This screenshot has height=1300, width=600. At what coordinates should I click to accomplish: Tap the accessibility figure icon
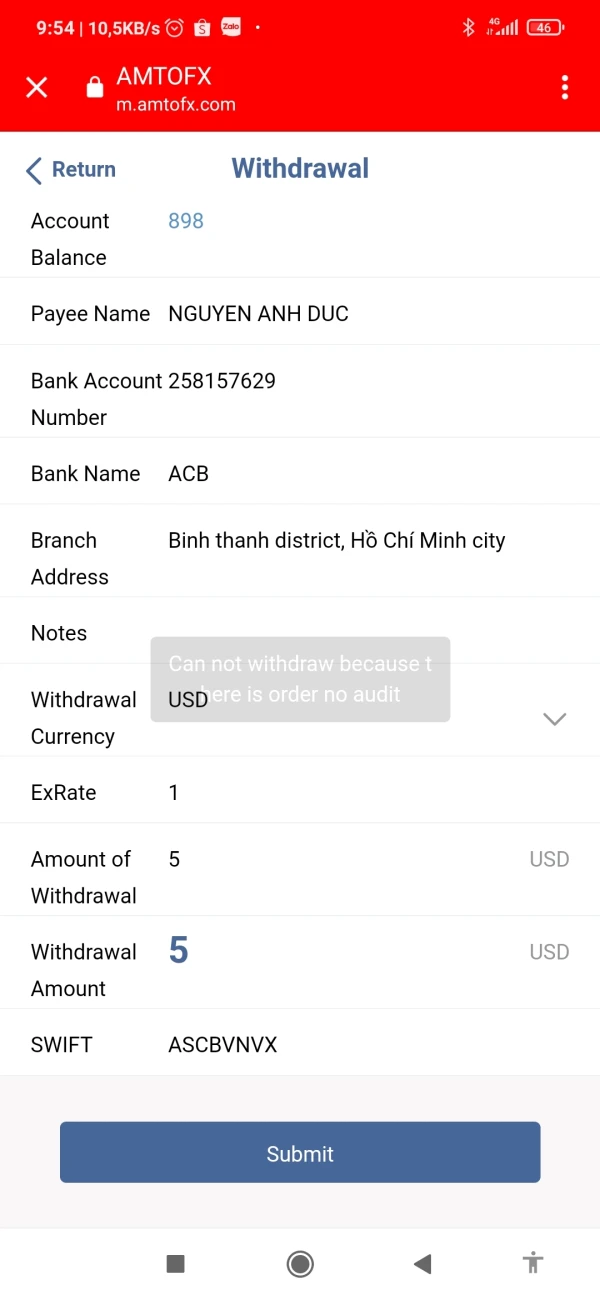[533, 1263]
